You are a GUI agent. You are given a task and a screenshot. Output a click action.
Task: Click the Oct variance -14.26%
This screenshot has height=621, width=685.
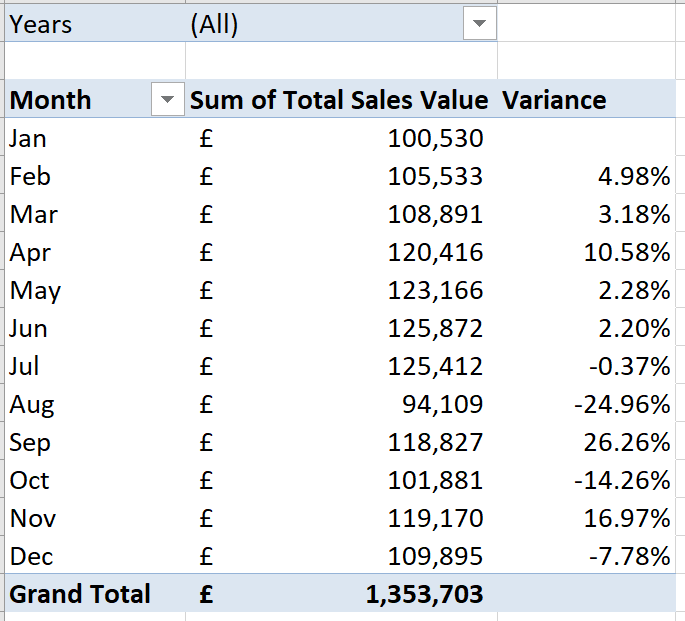(x=622, y=481)
